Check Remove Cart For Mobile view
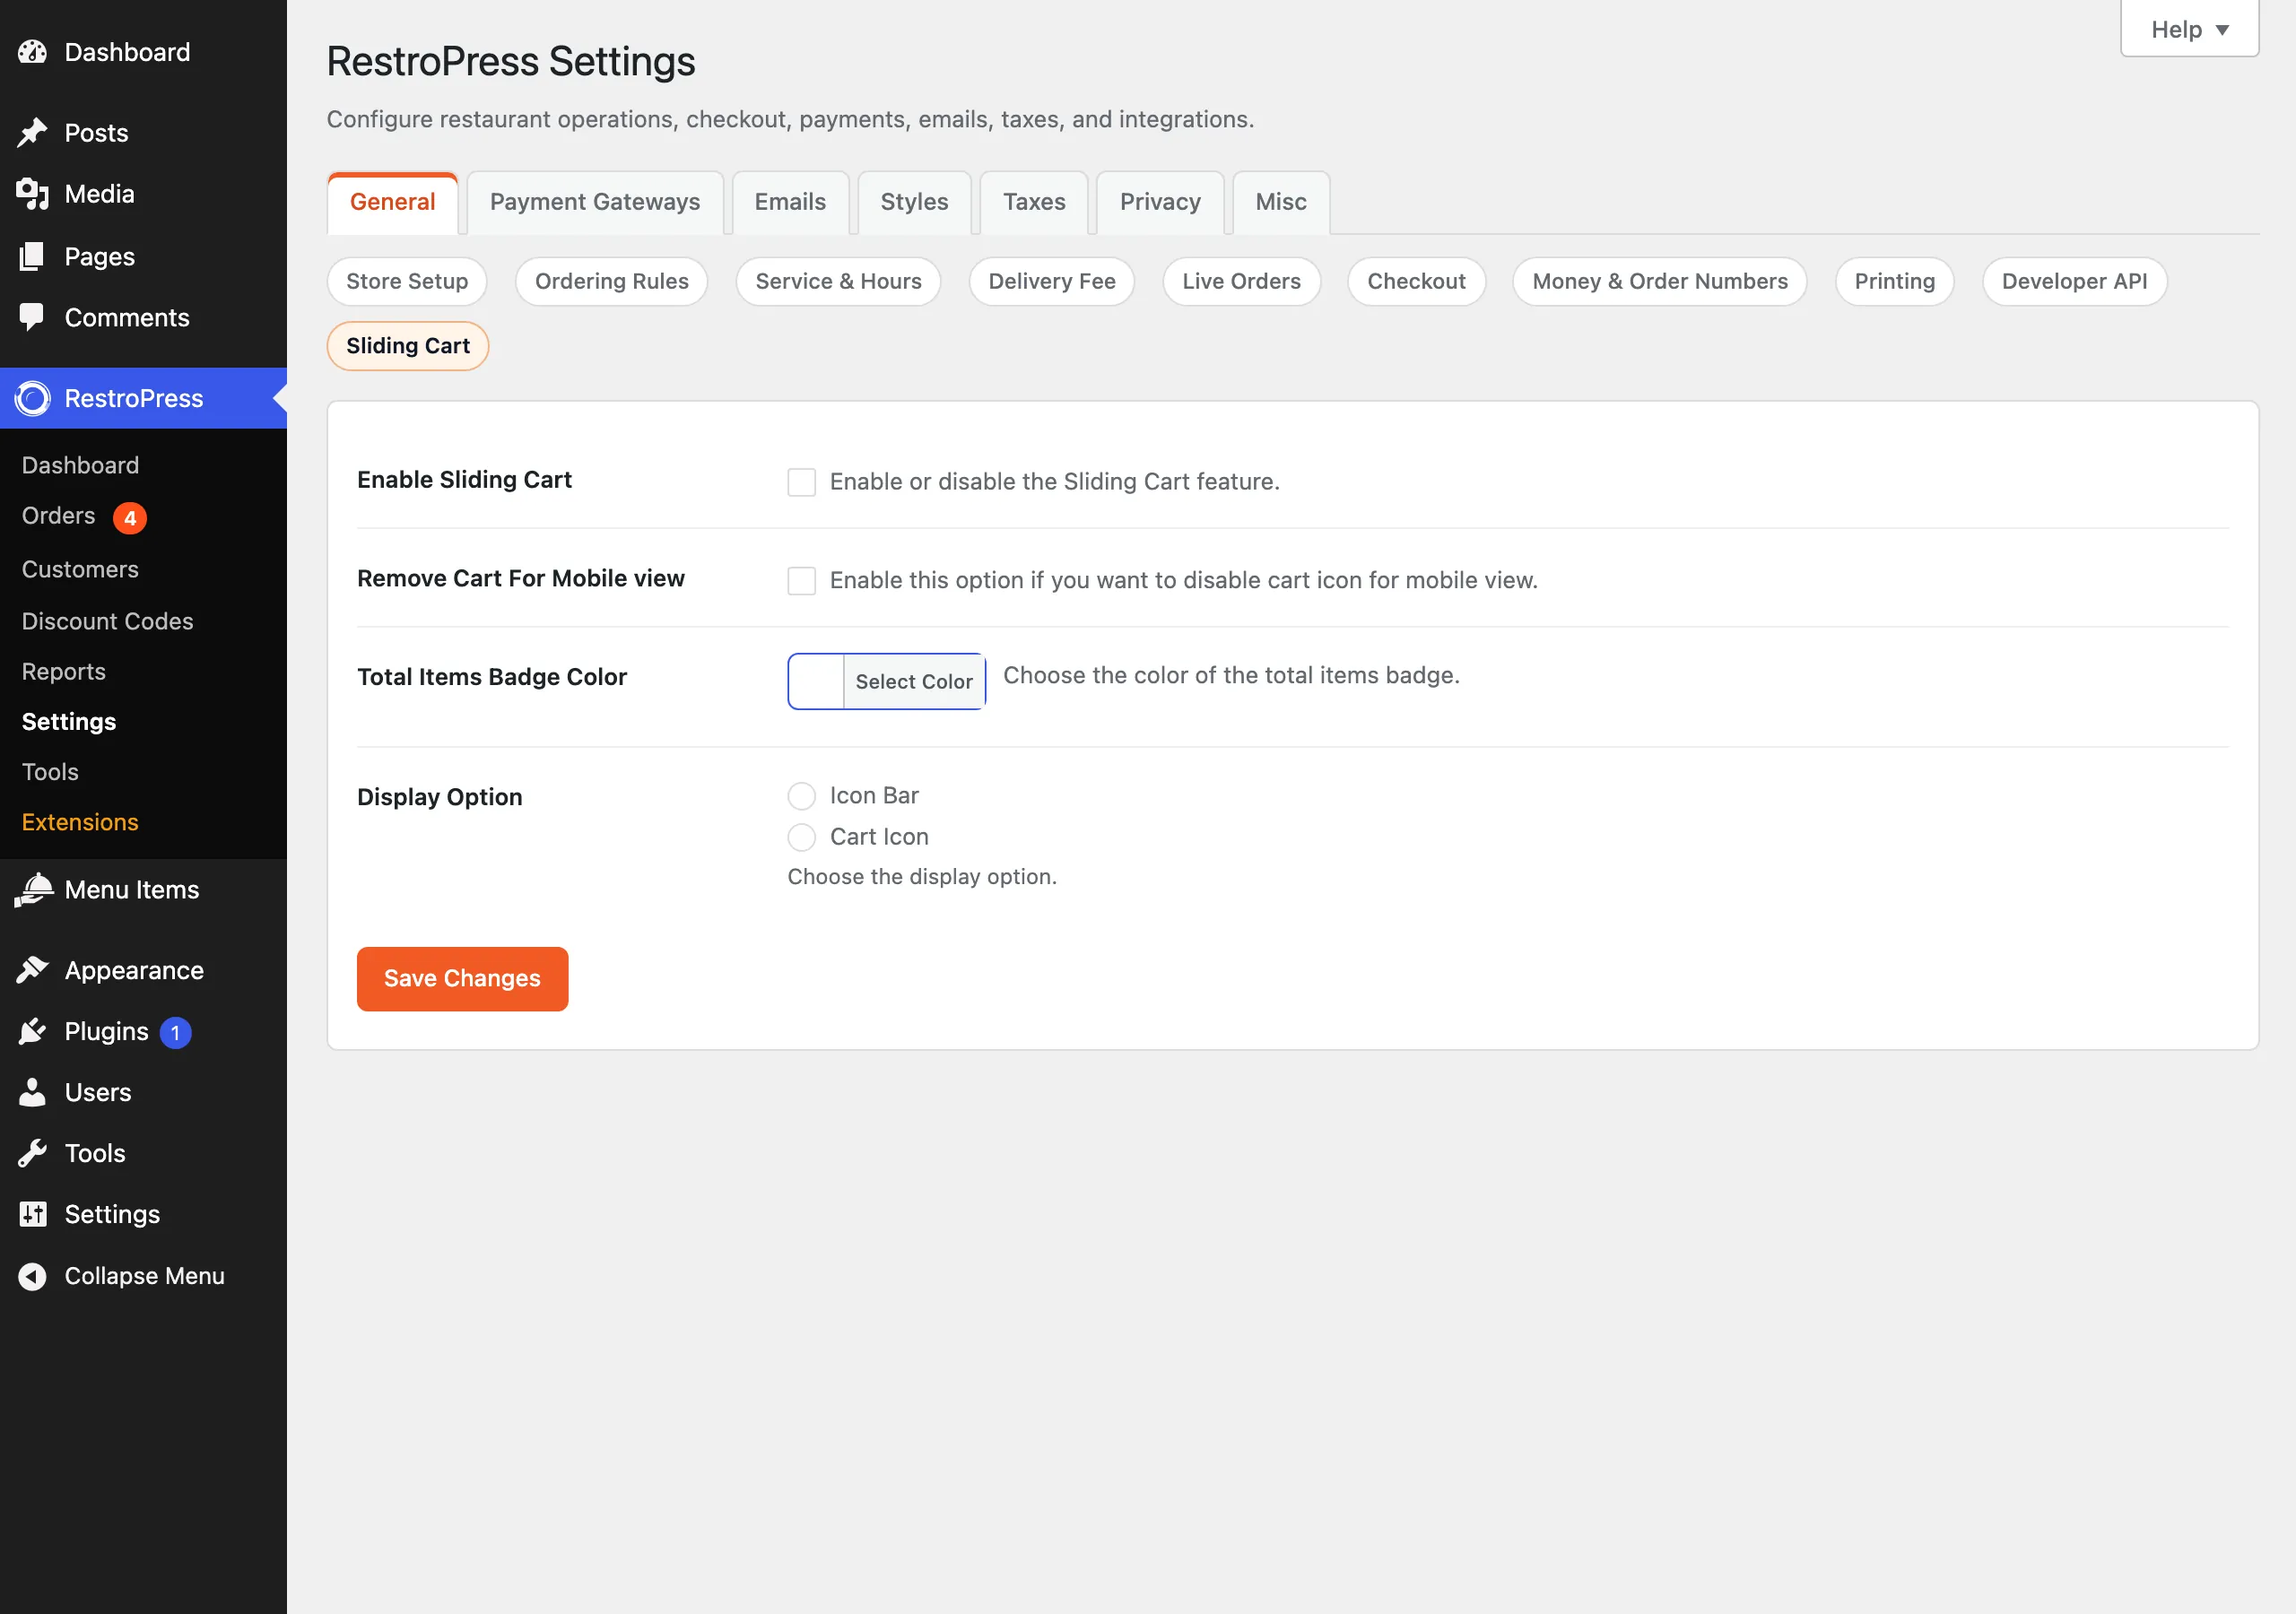The height and width of the screenshot is (1614, 2296). 801,581
